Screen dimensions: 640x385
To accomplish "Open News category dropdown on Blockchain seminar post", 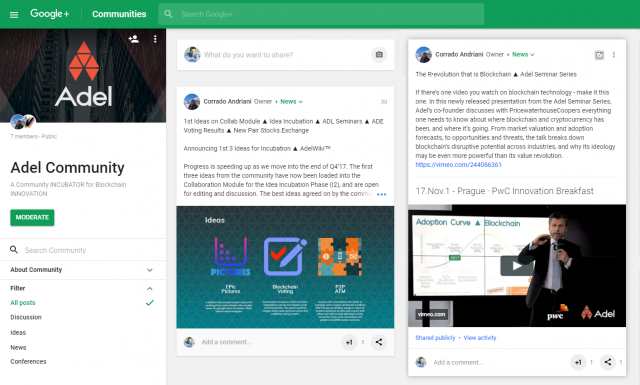I will coord(523,54).
